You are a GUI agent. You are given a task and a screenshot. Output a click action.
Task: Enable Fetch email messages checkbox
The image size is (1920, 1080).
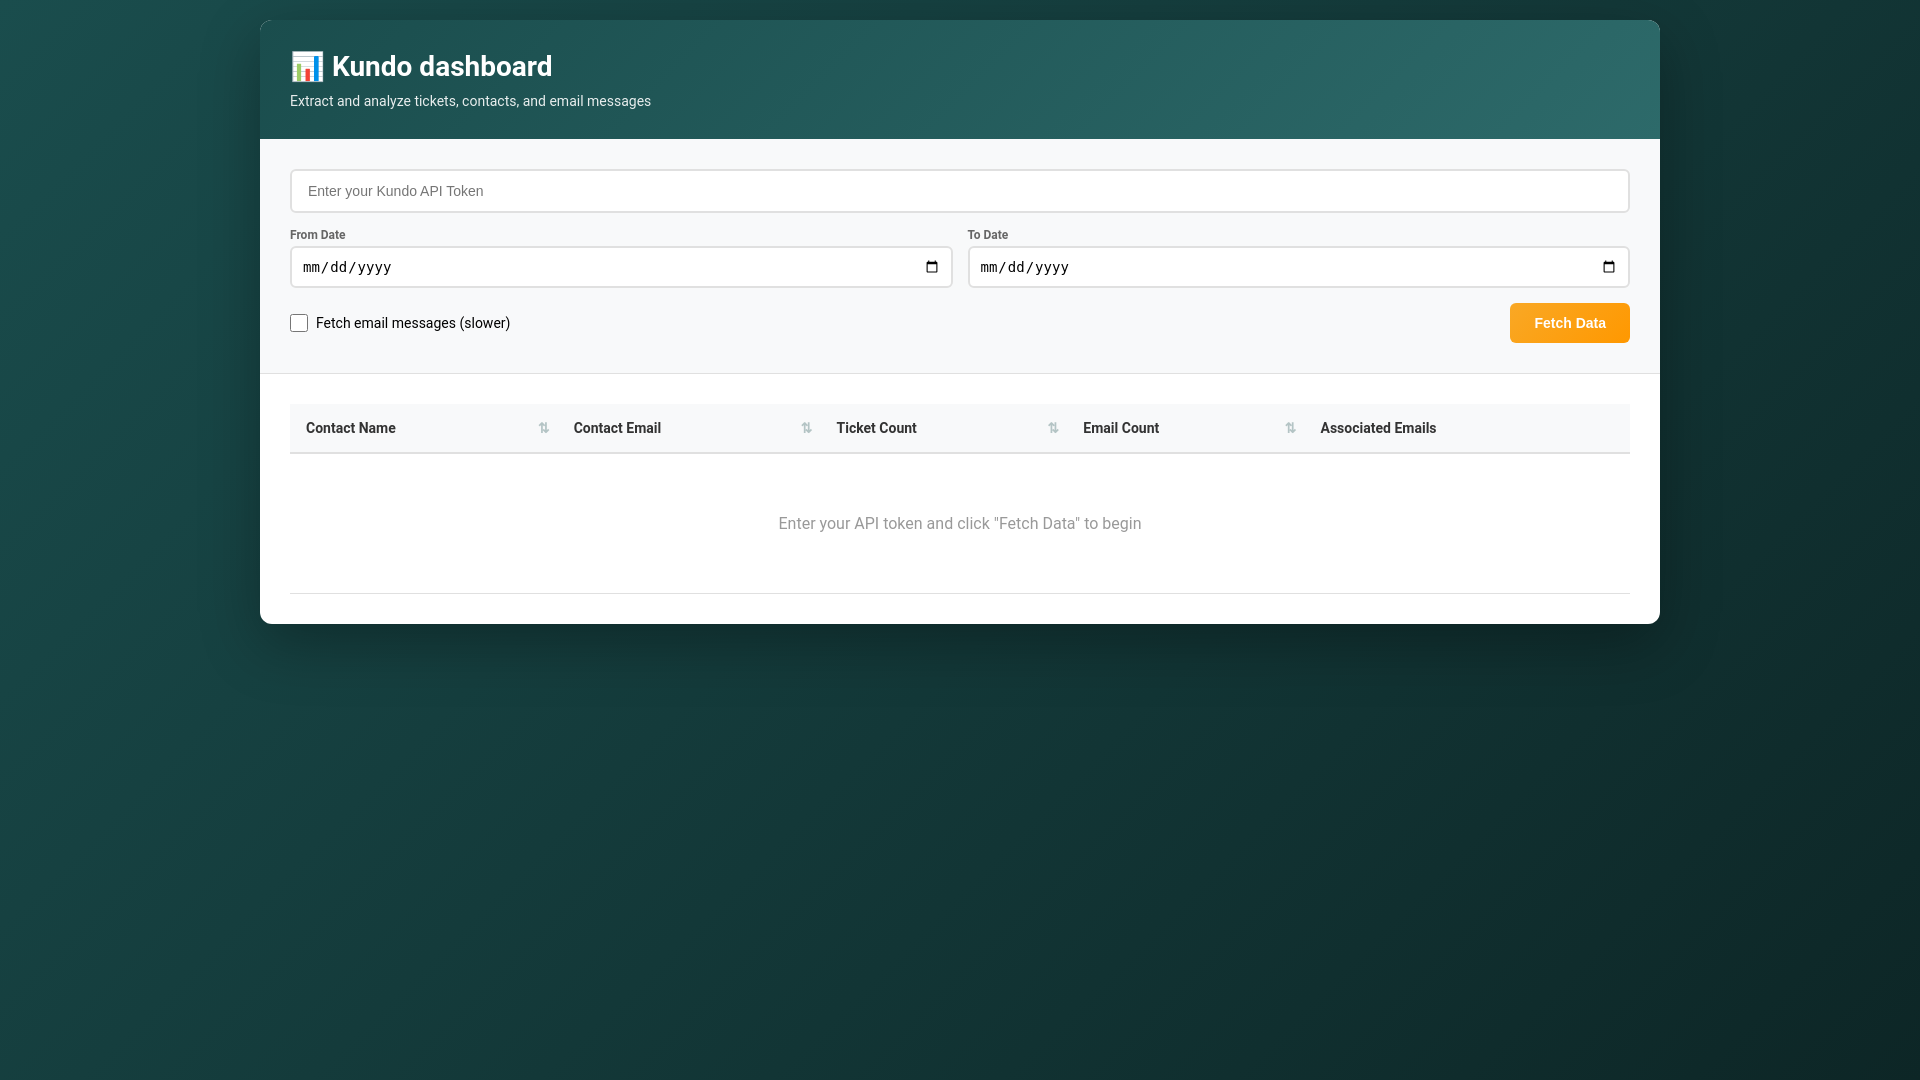[299, 323]
